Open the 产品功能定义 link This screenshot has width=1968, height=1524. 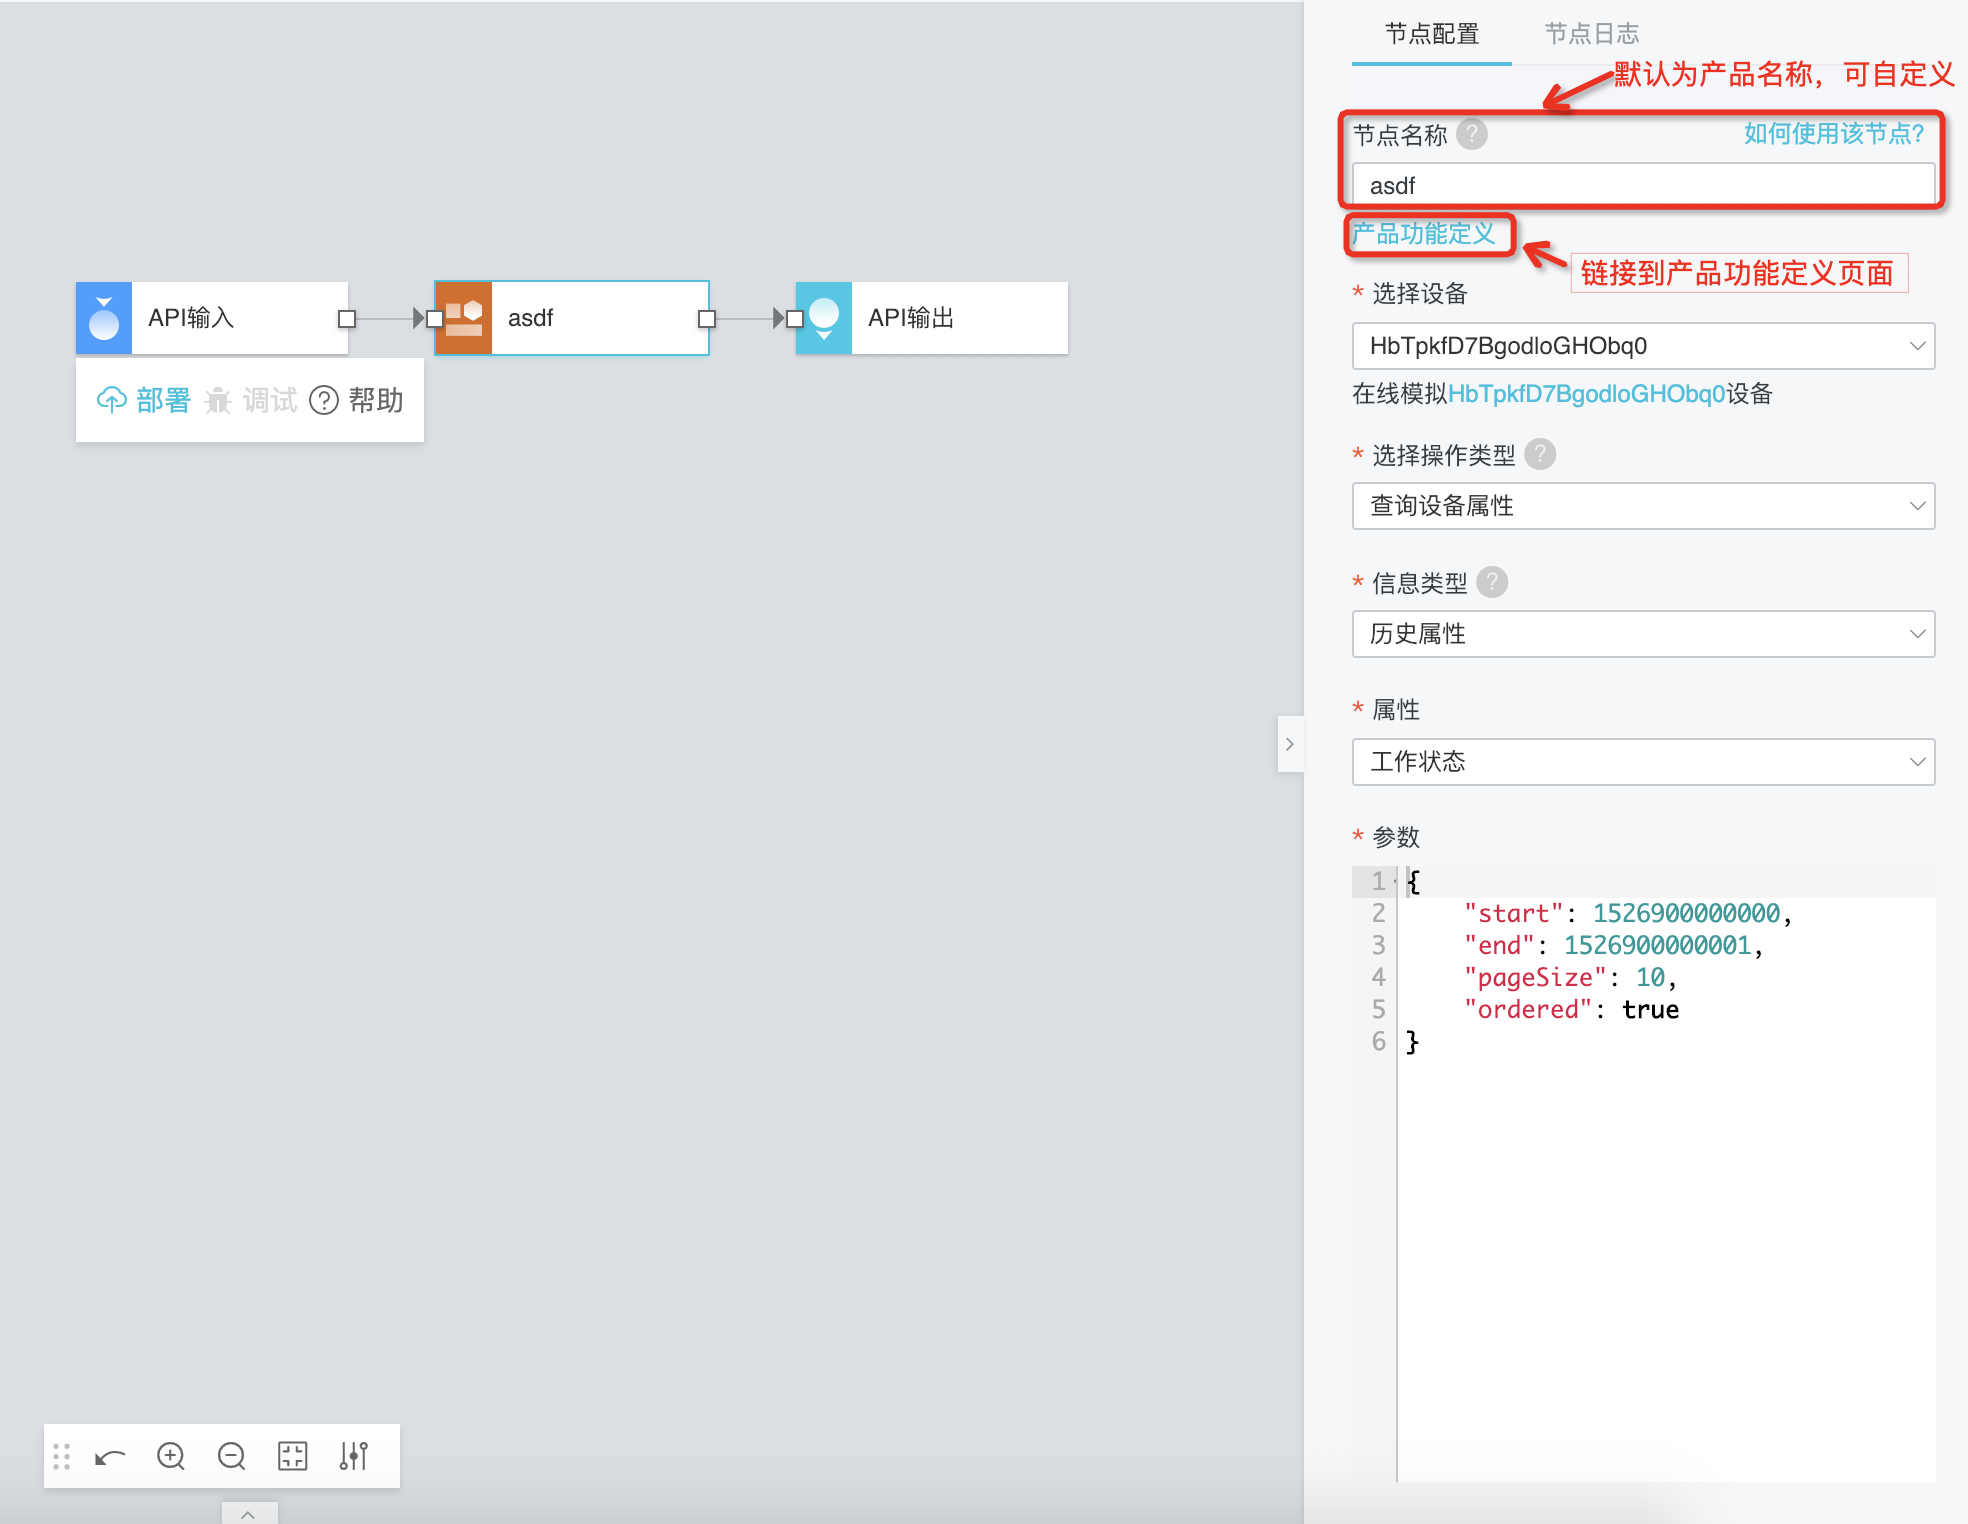(1424, 234)
